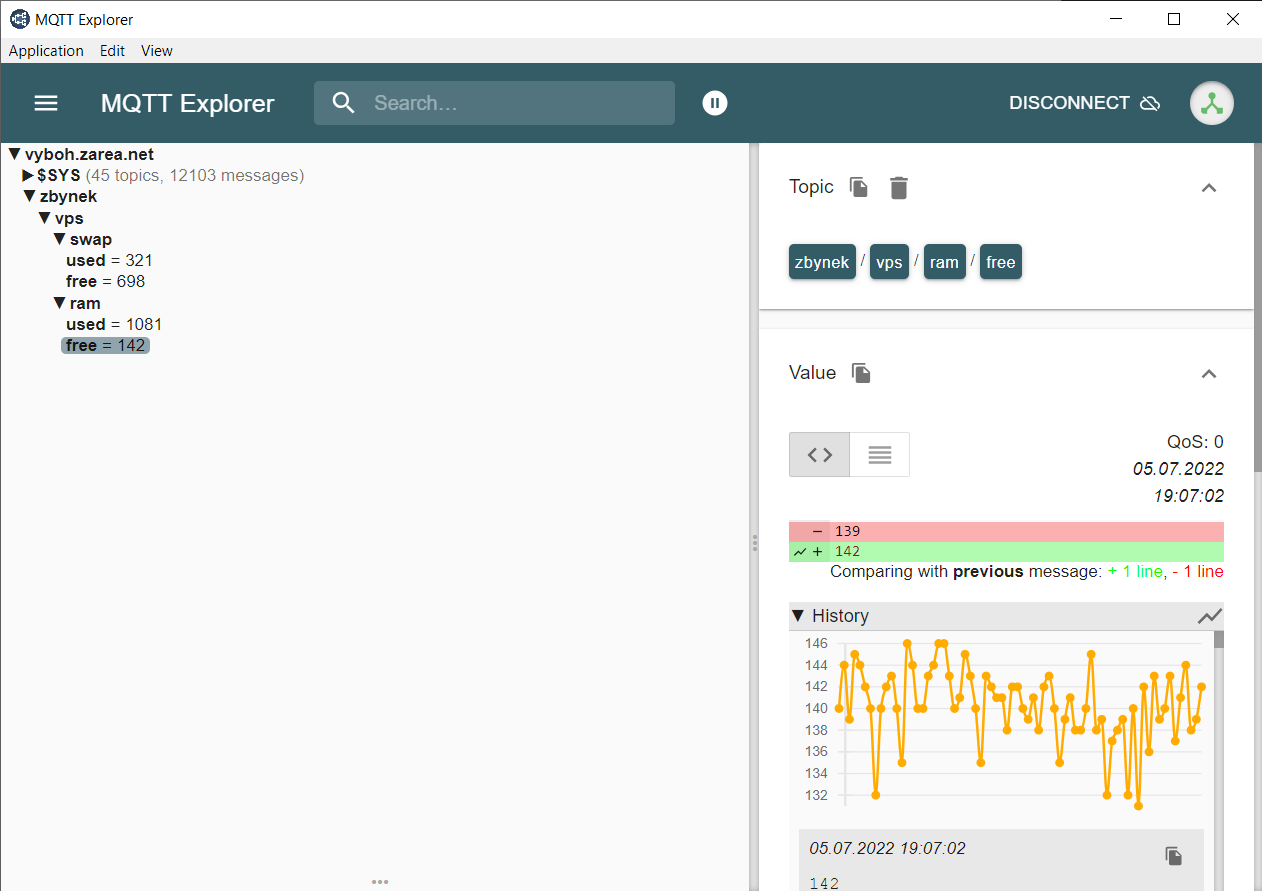Screen dimensions: 1262x891
Task: Collapse the vyboh.zarea.net root node
Action: [x=15, y=154]
